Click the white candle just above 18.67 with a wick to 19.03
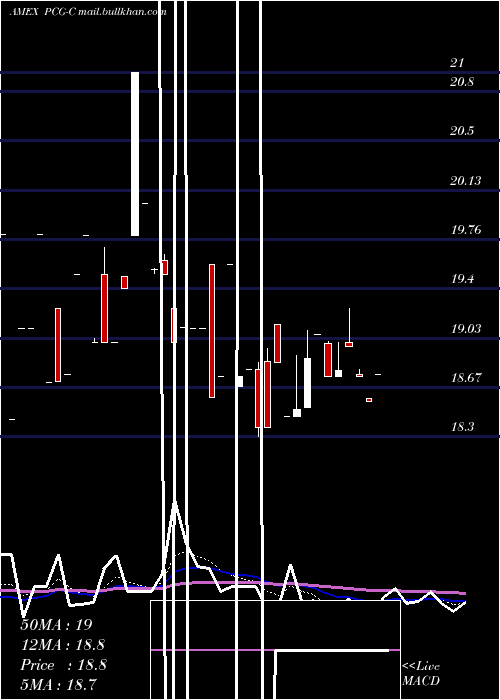This screenshot has height=700, width=500. pos(338,360)
